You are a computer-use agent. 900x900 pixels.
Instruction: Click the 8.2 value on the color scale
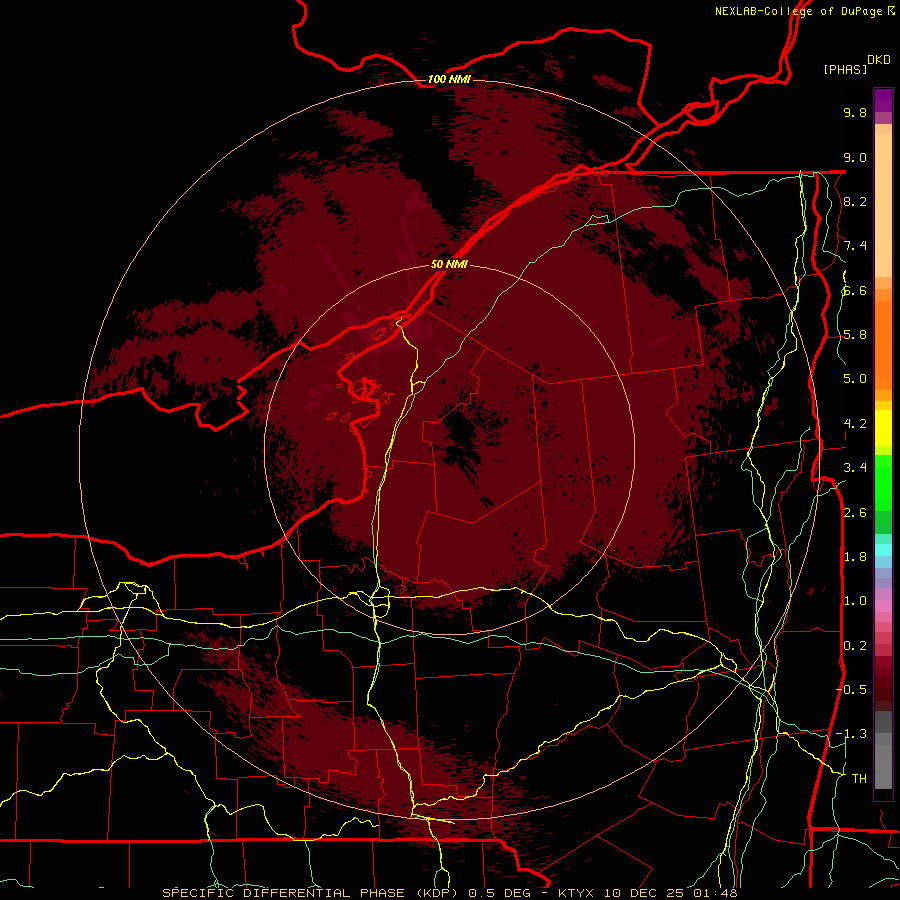(x=855, y=201)
